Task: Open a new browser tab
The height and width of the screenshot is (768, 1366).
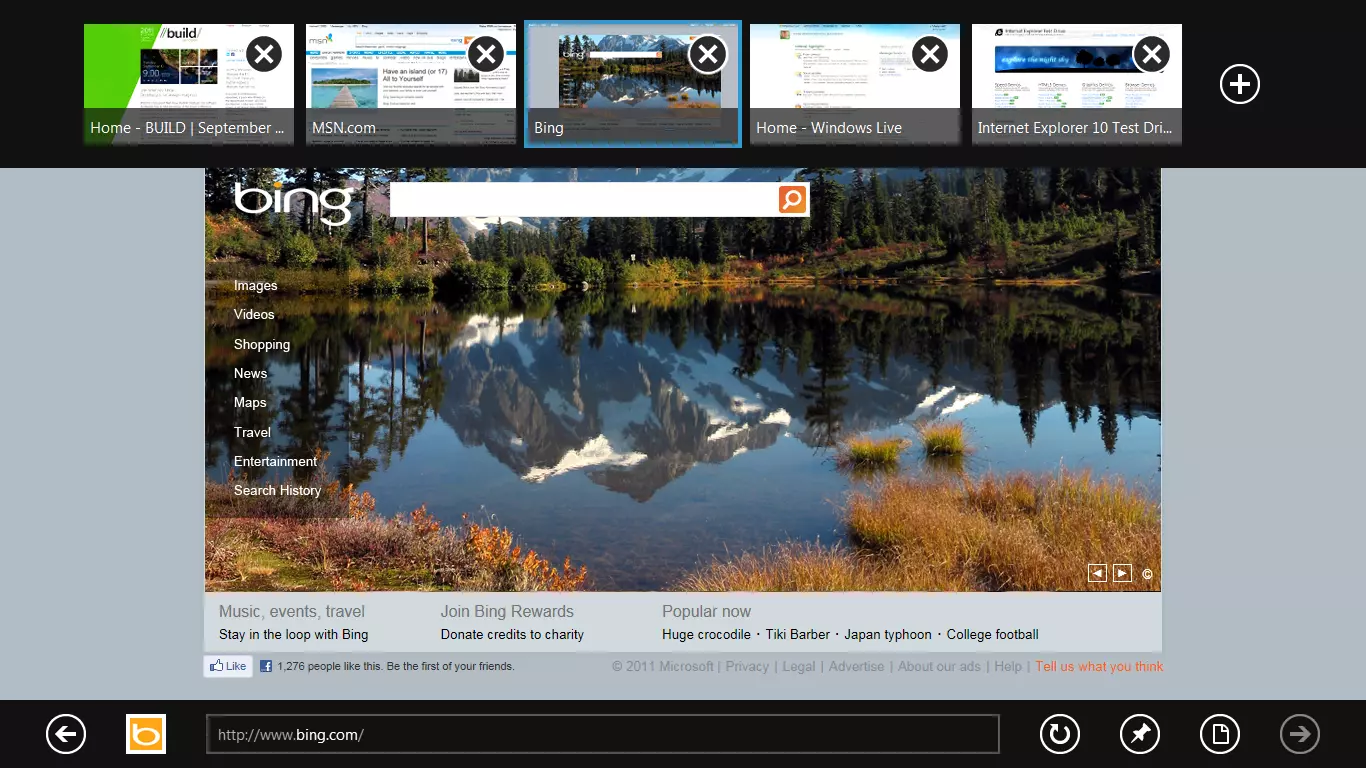Action: 1239,84
